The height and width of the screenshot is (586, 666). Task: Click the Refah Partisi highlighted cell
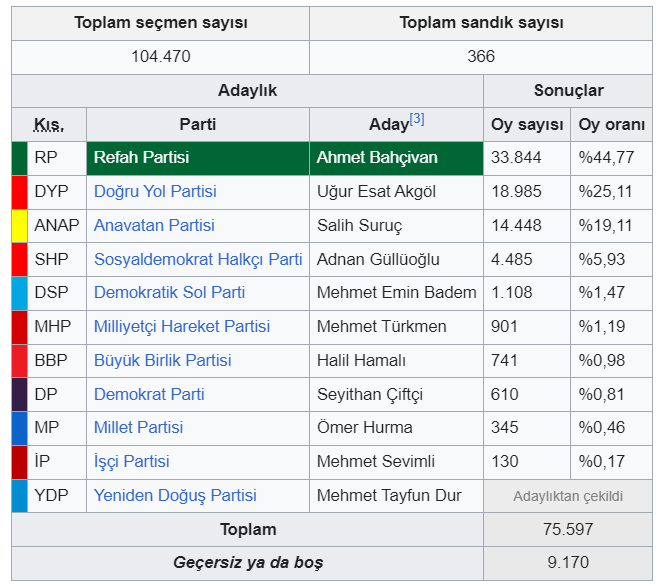click(x=198, y=158)
